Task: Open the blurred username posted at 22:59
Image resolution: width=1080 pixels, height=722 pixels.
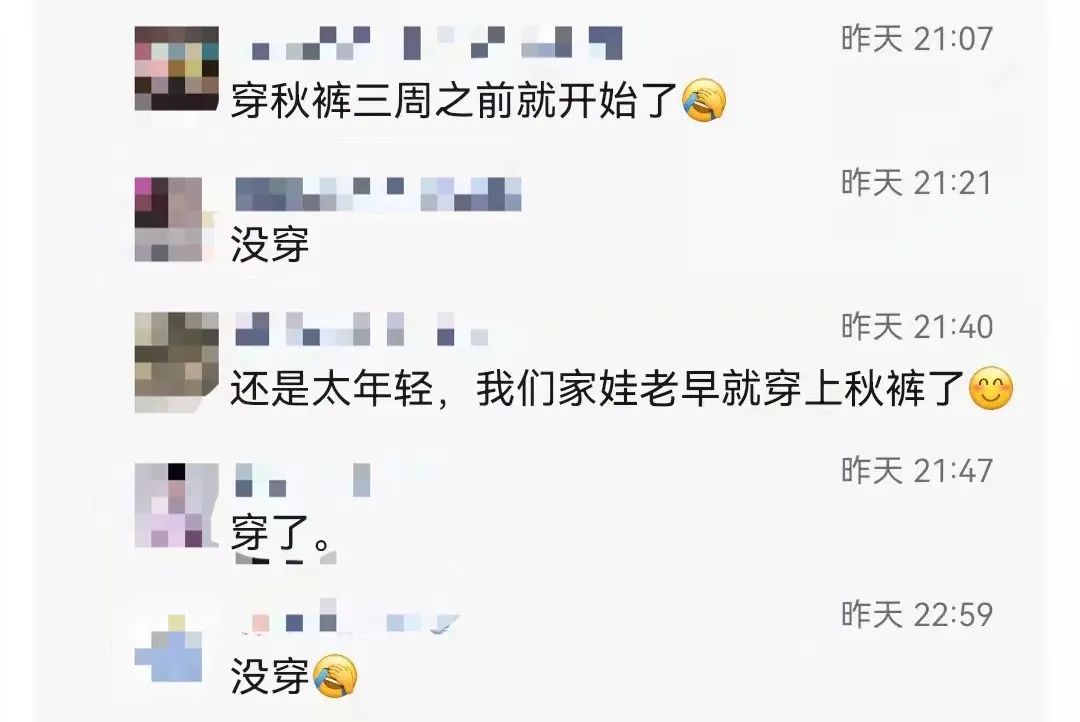Action: 351,617
